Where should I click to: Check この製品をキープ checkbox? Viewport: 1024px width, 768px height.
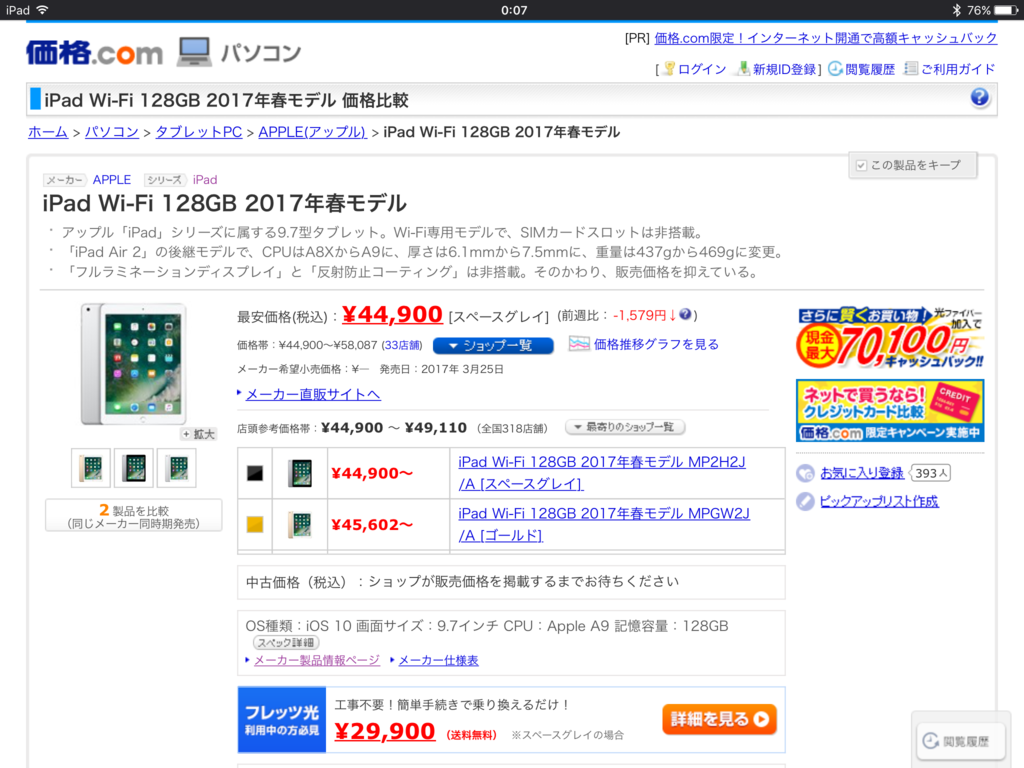coord(861,165)
